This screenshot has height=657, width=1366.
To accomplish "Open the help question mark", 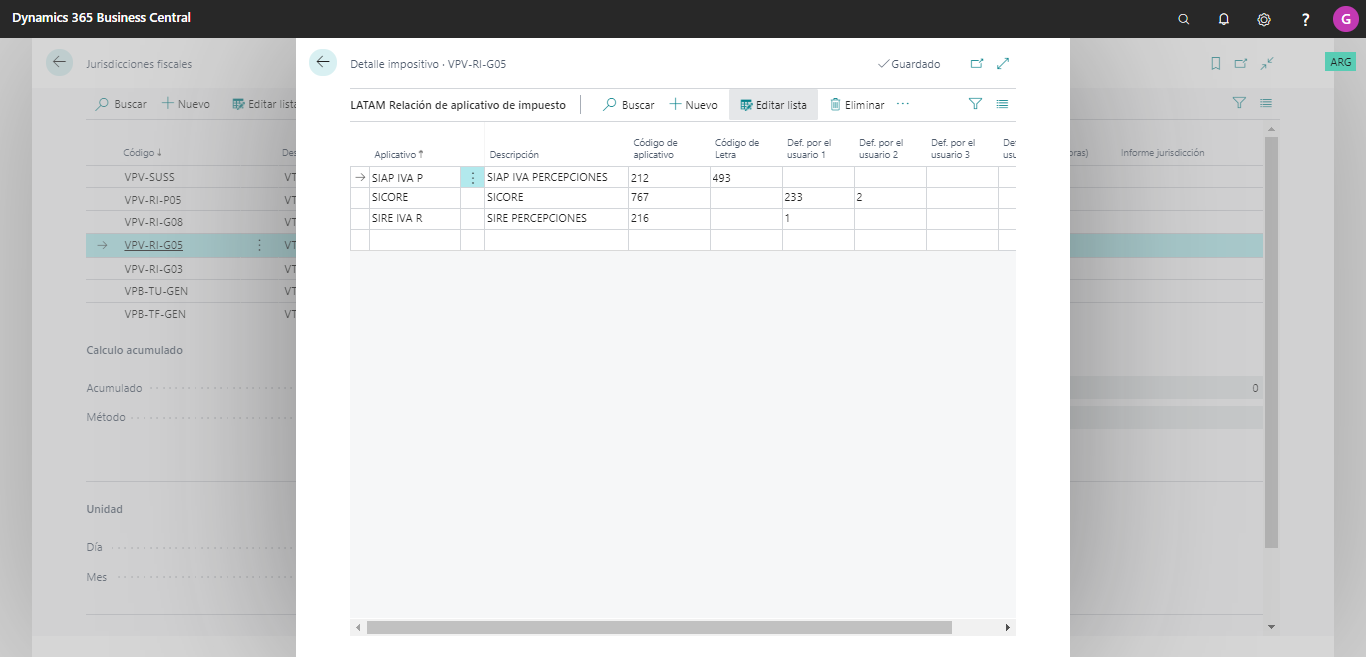I will 1305,19.
